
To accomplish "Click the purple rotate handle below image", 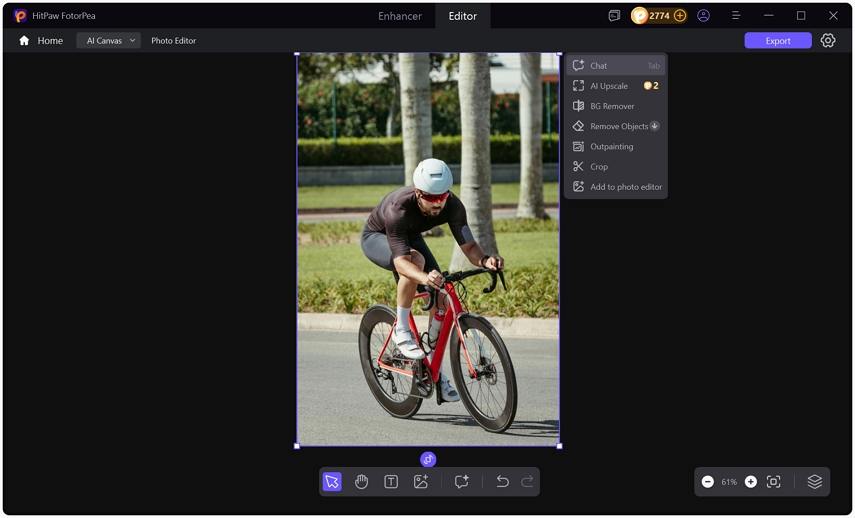I will coord(428,460).
